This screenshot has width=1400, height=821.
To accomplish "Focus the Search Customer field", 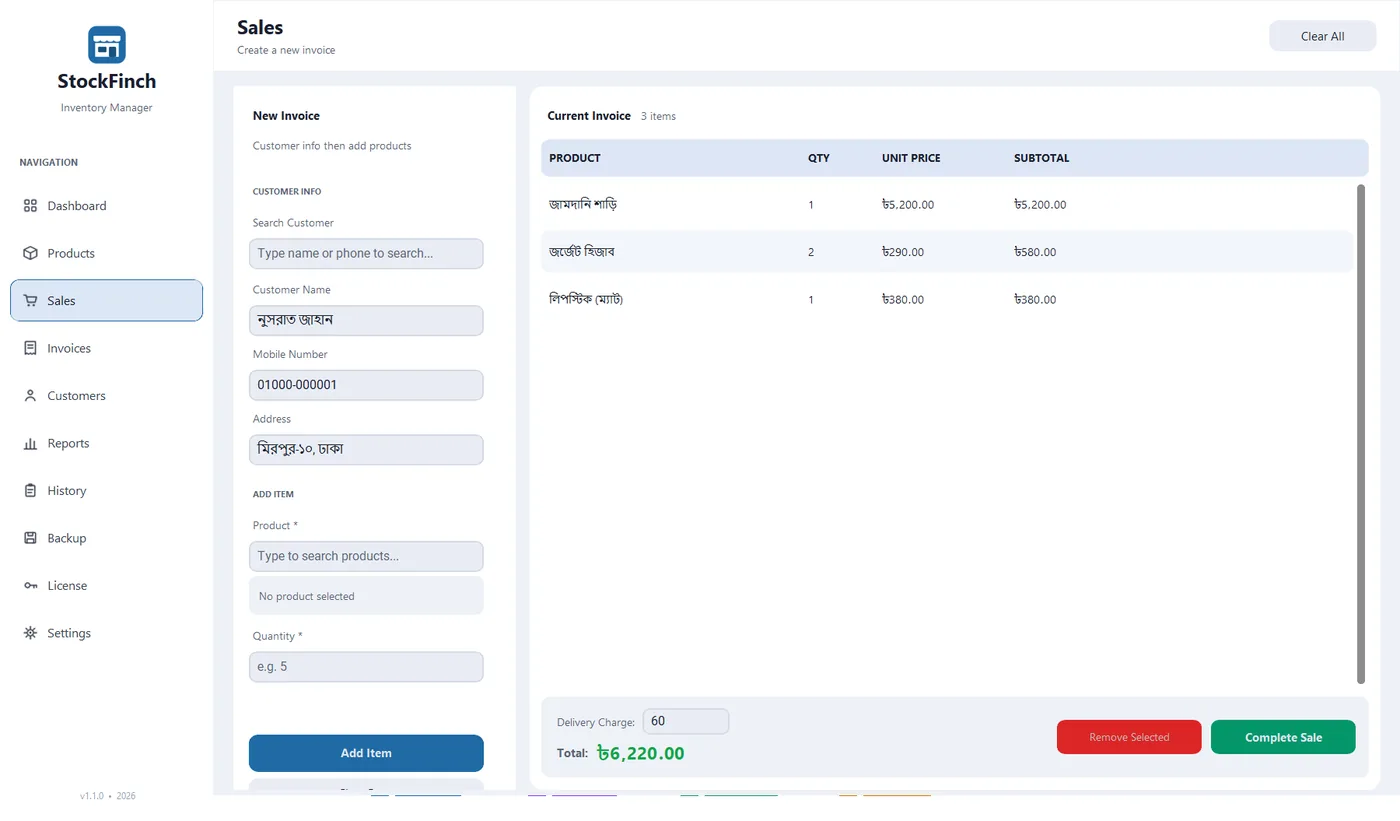I will tap(366, 253).
